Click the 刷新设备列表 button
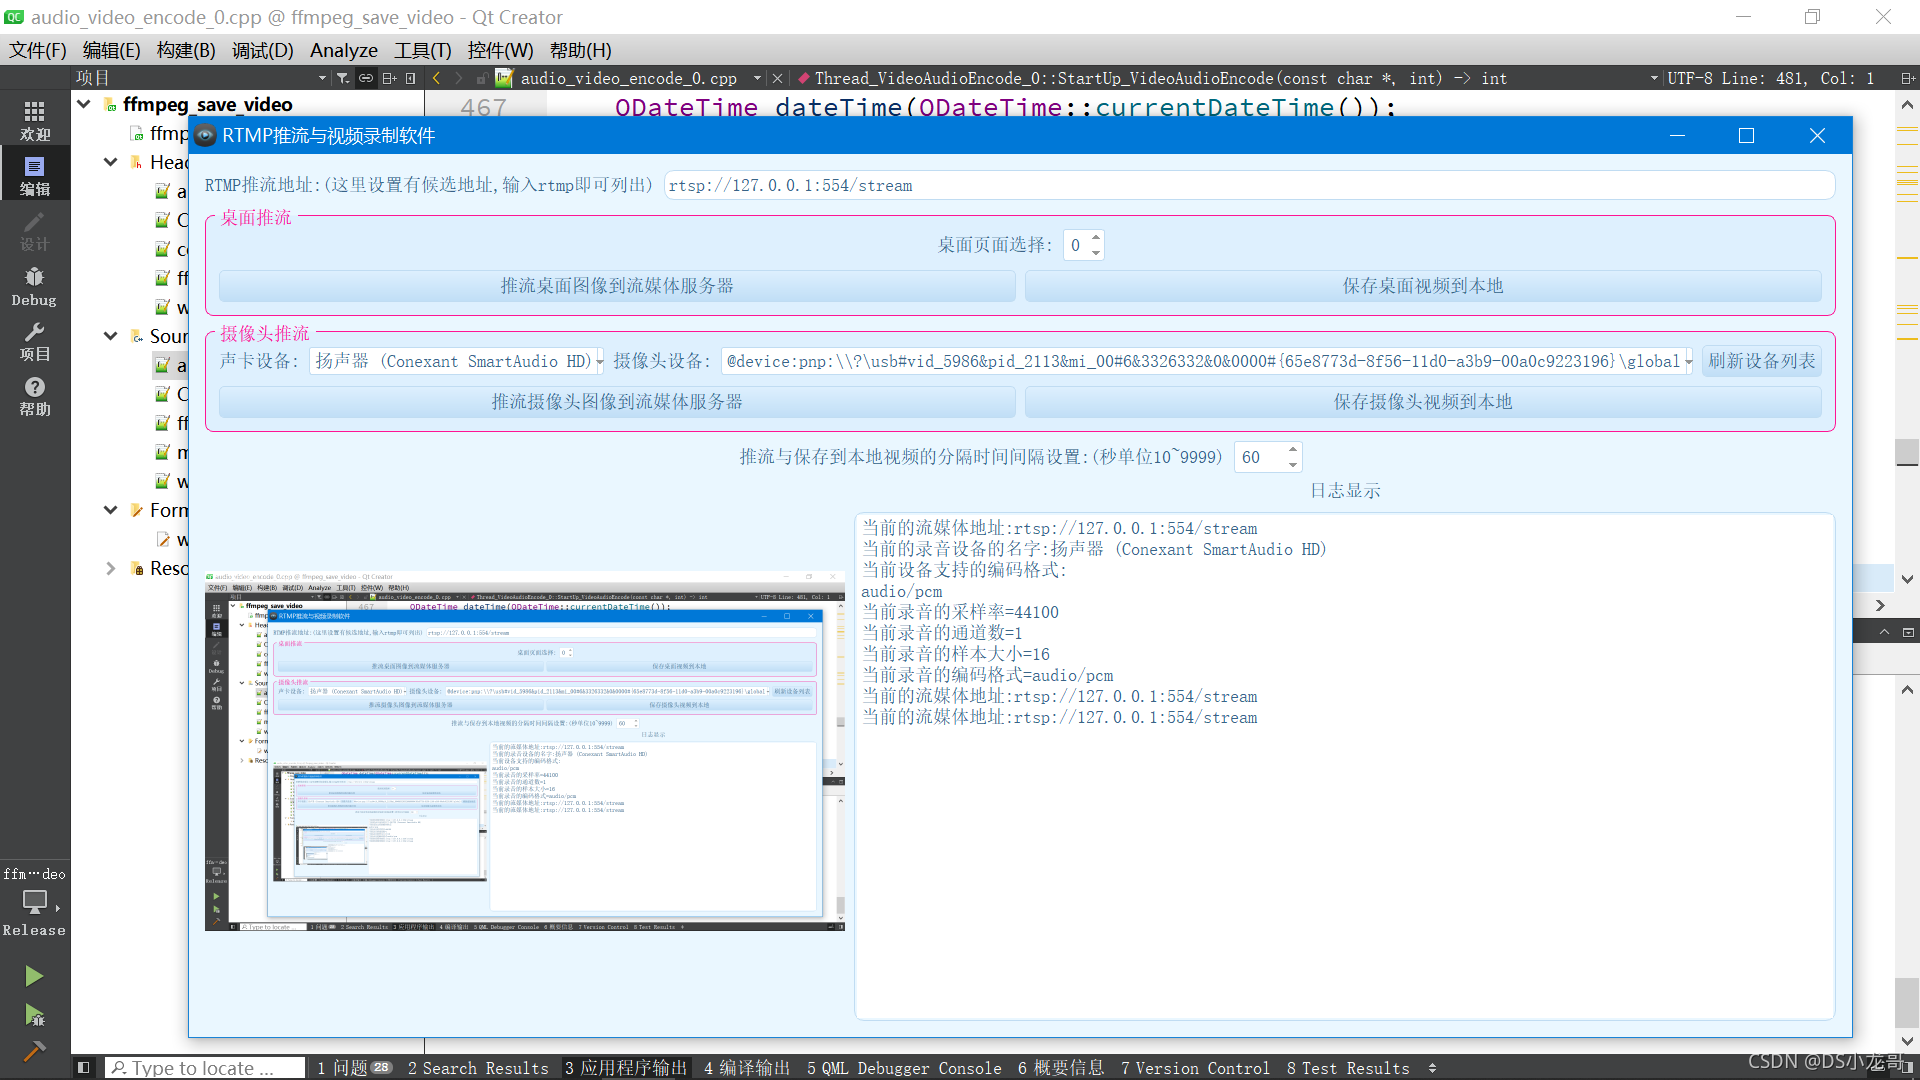Viewport: 1920px width, 1080px height. (x=1761, y=361)
